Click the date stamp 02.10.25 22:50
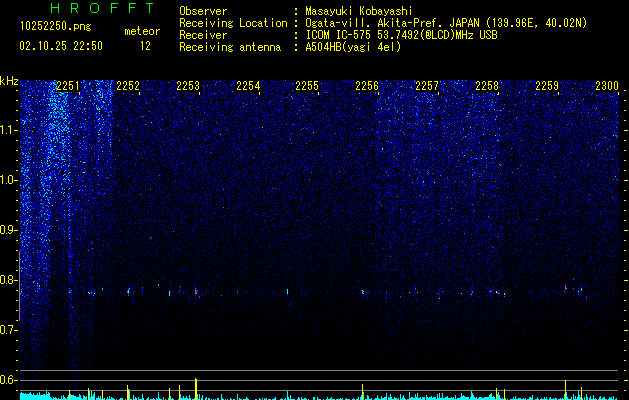This screenshot has height=400, width=629. click(61, 46)
